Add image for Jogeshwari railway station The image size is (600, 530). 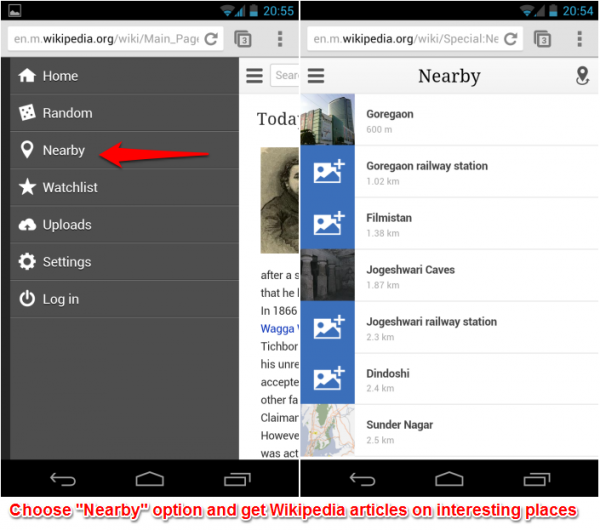pos(328,327)
